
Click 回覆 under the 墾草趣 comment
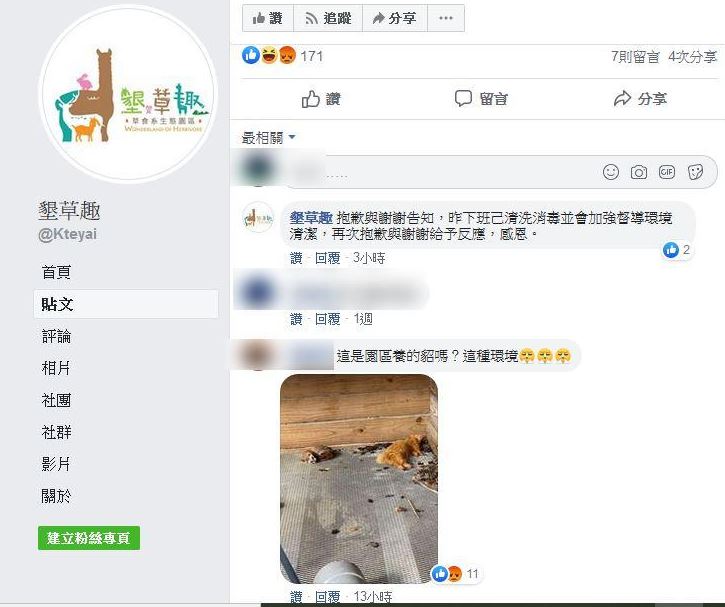(327, 258)
